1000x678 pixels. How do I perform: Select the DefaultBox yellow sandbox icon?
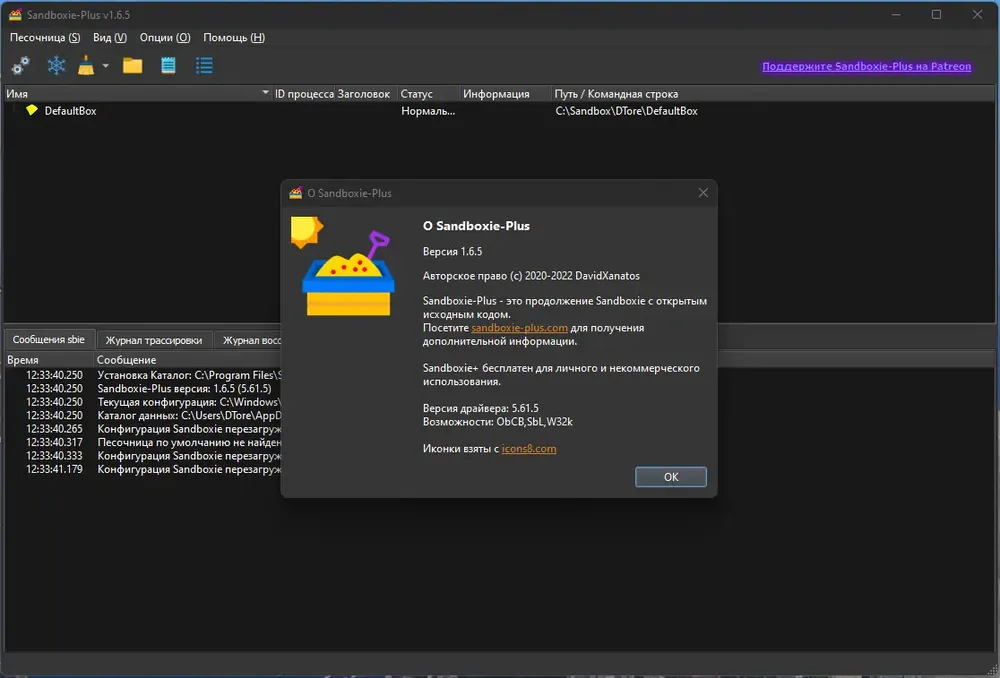[32, 110]
